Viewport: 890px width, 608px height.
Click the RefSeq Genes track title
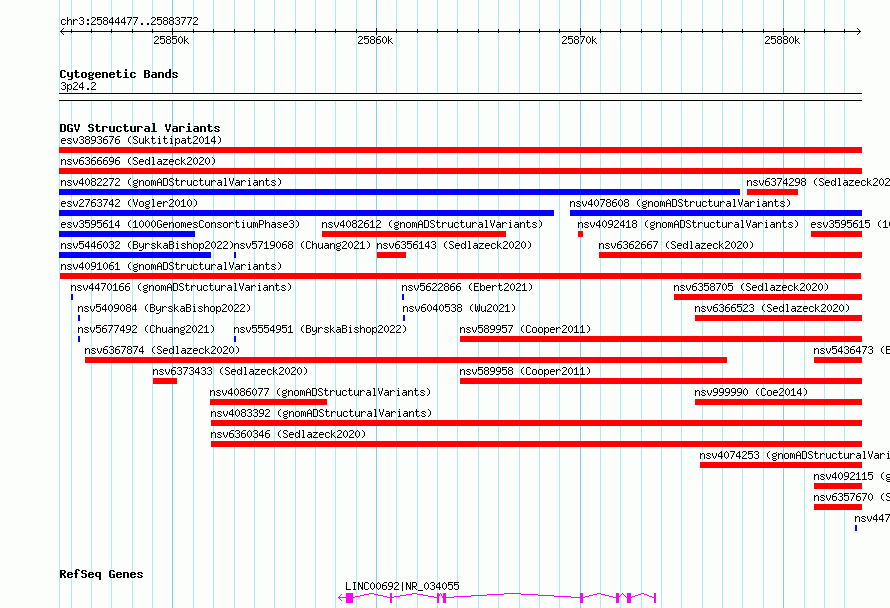click(101, 574)
